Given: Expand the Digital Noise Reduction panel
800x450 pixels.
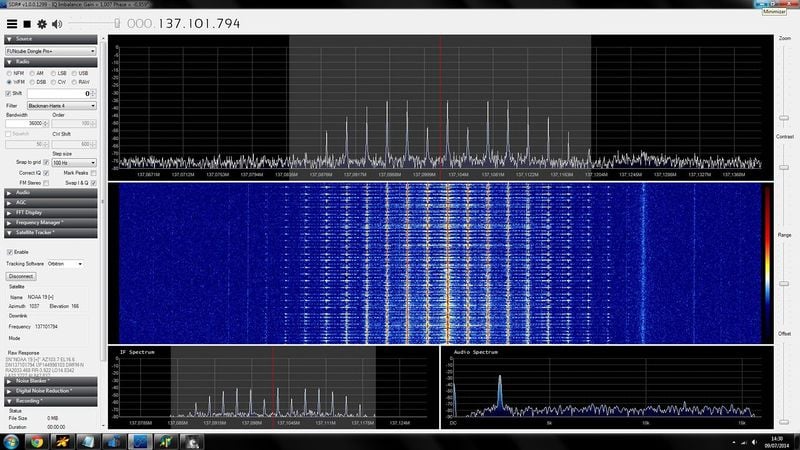Looking at the screenshot, I should [51, 391].
